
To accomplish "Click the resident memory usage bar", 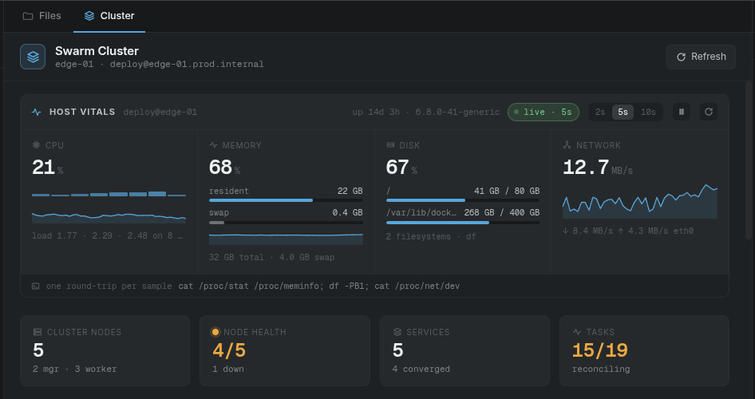I will click(x=286, y=200).
